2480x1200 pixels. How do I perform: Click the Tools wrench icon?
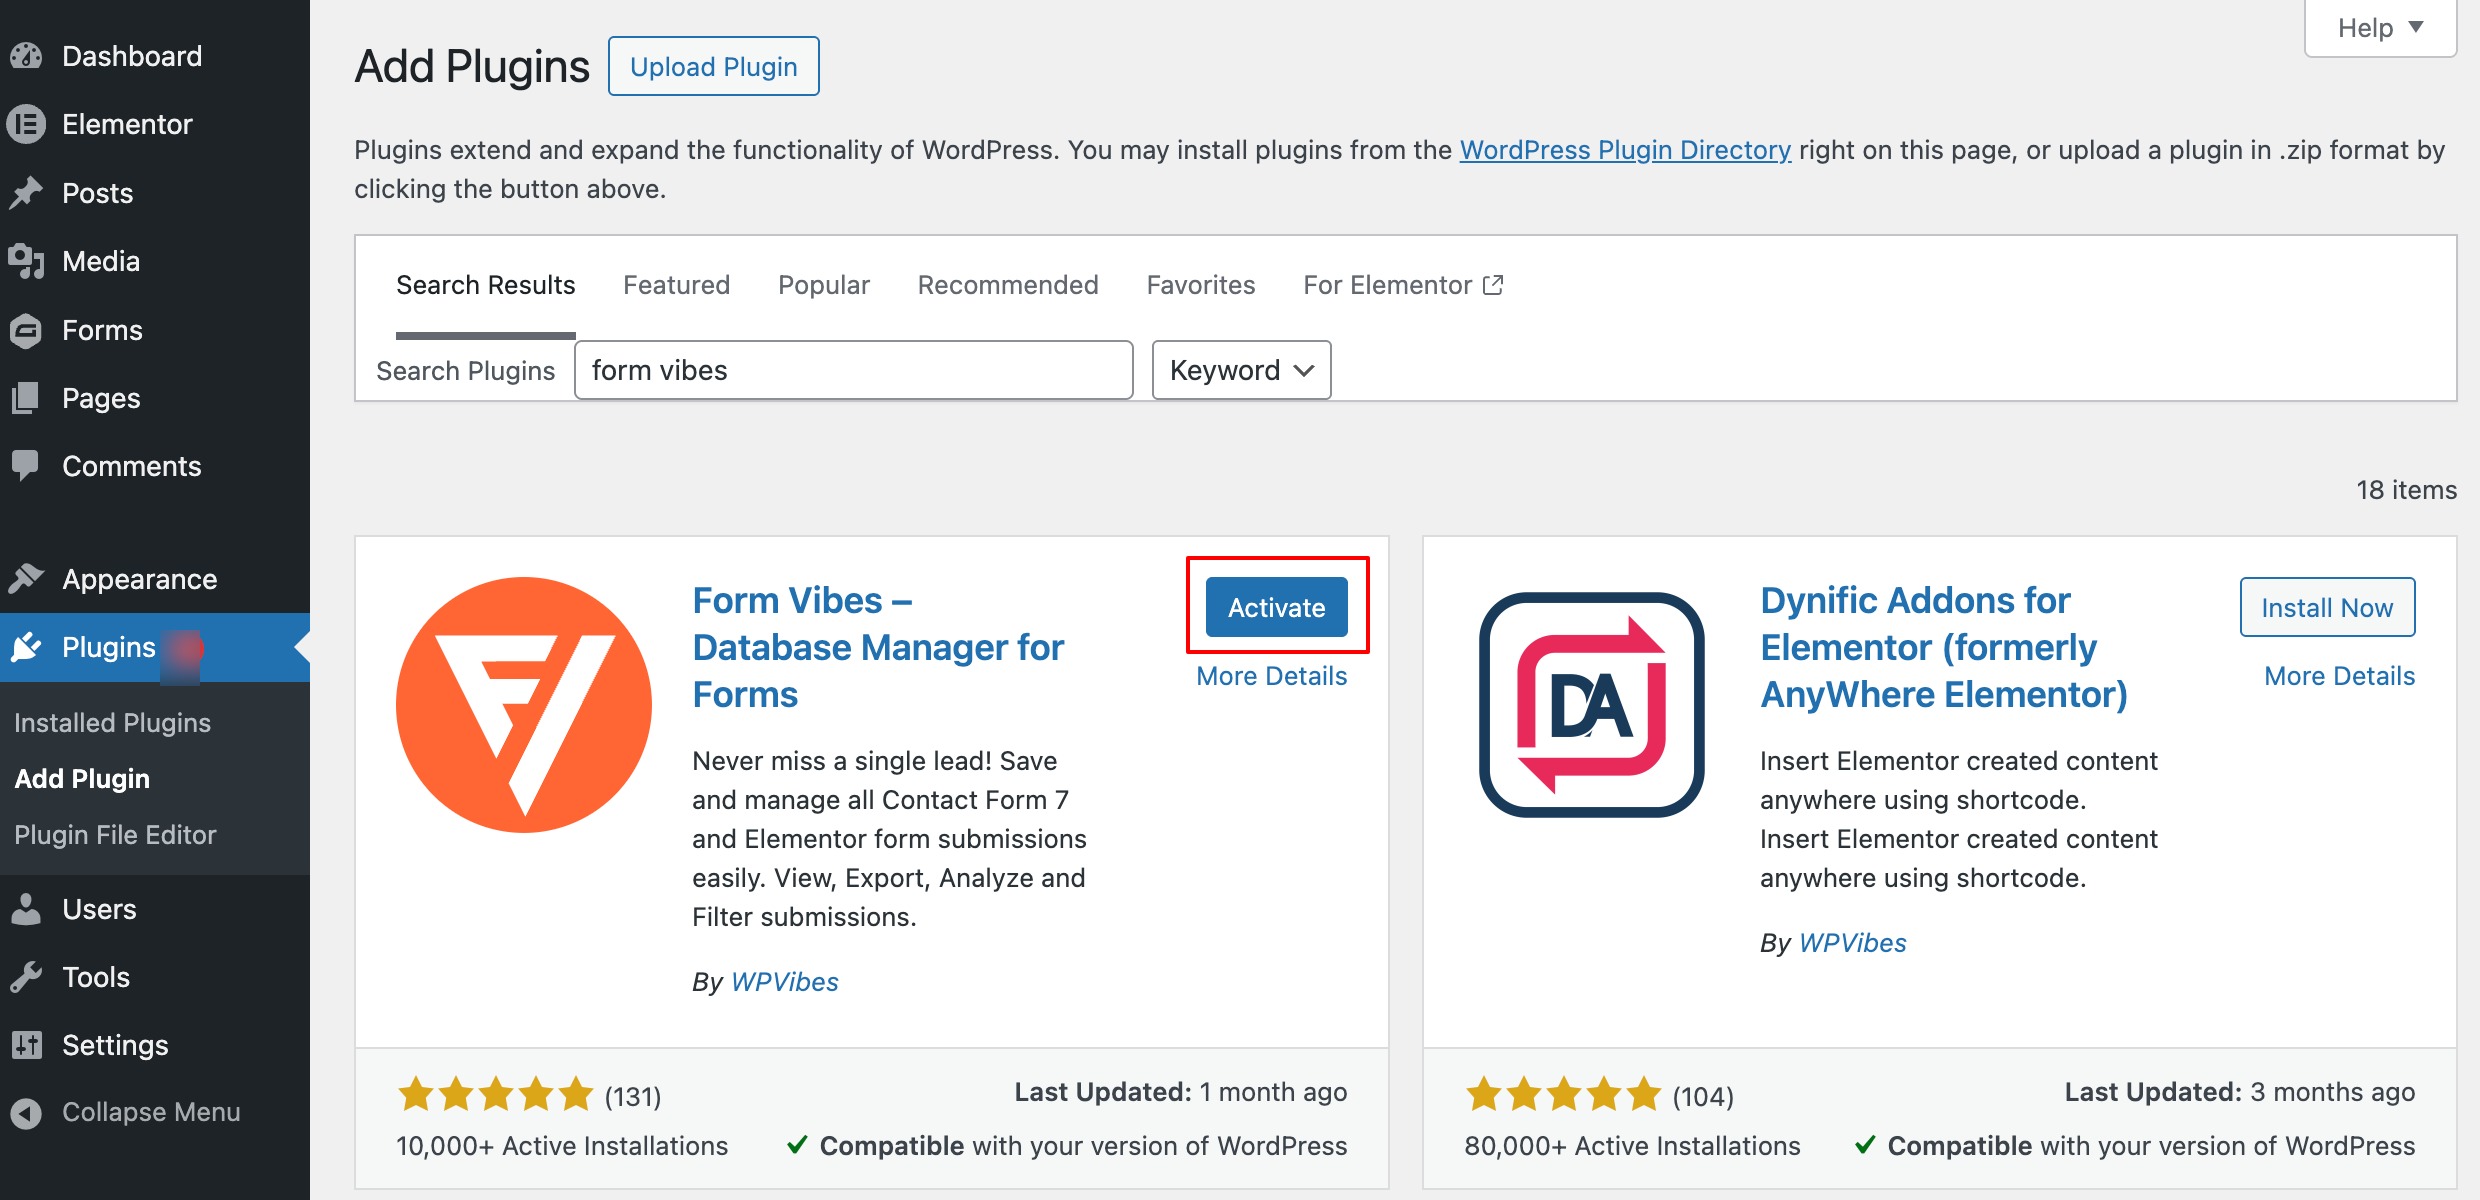[27, 977]
